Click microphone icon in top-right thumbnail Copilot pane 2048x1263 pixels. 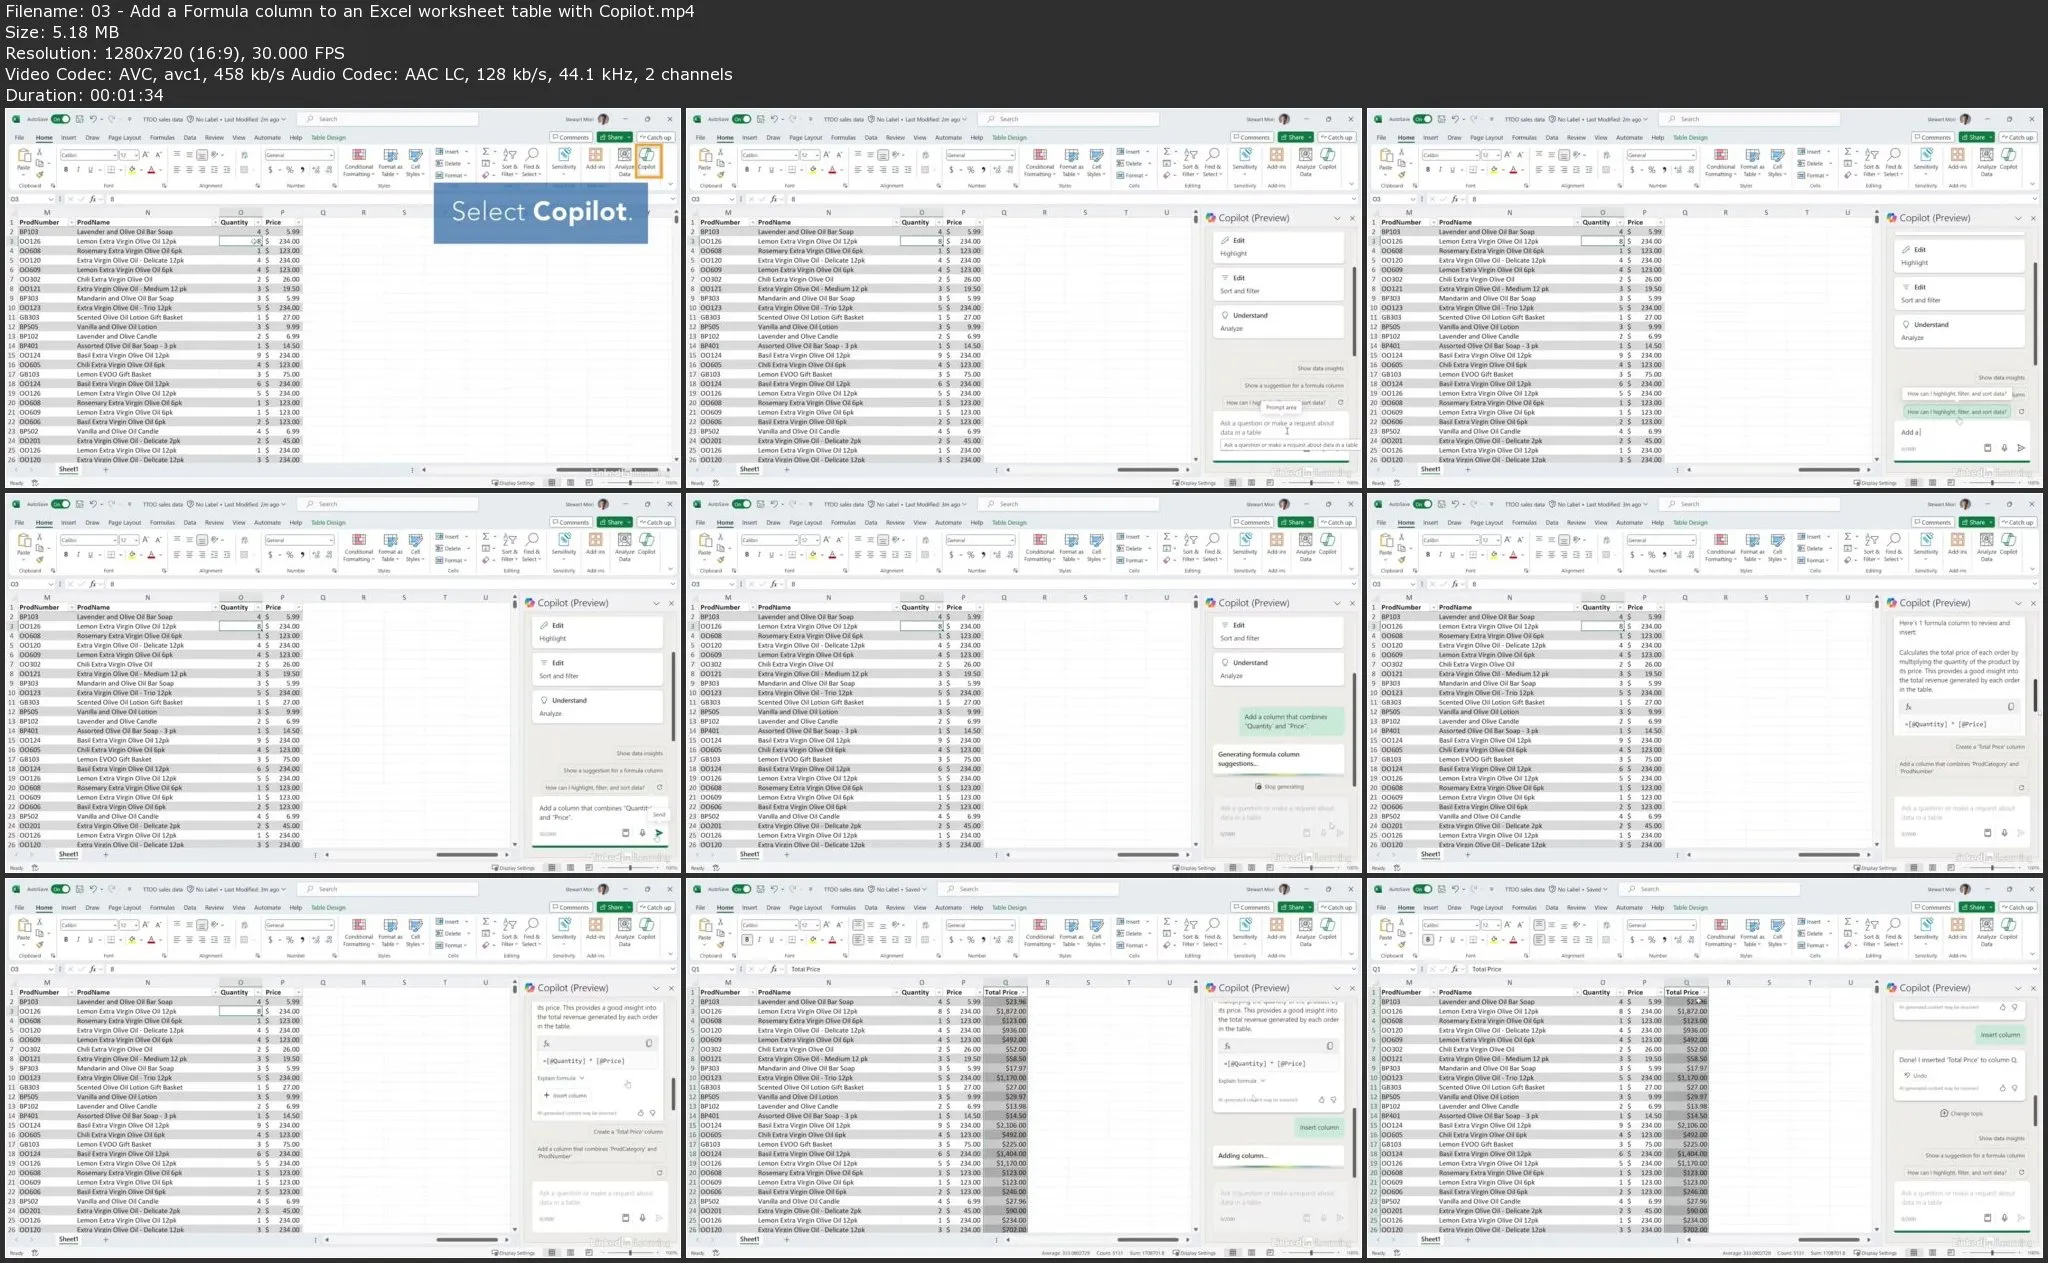[2004, 448]
